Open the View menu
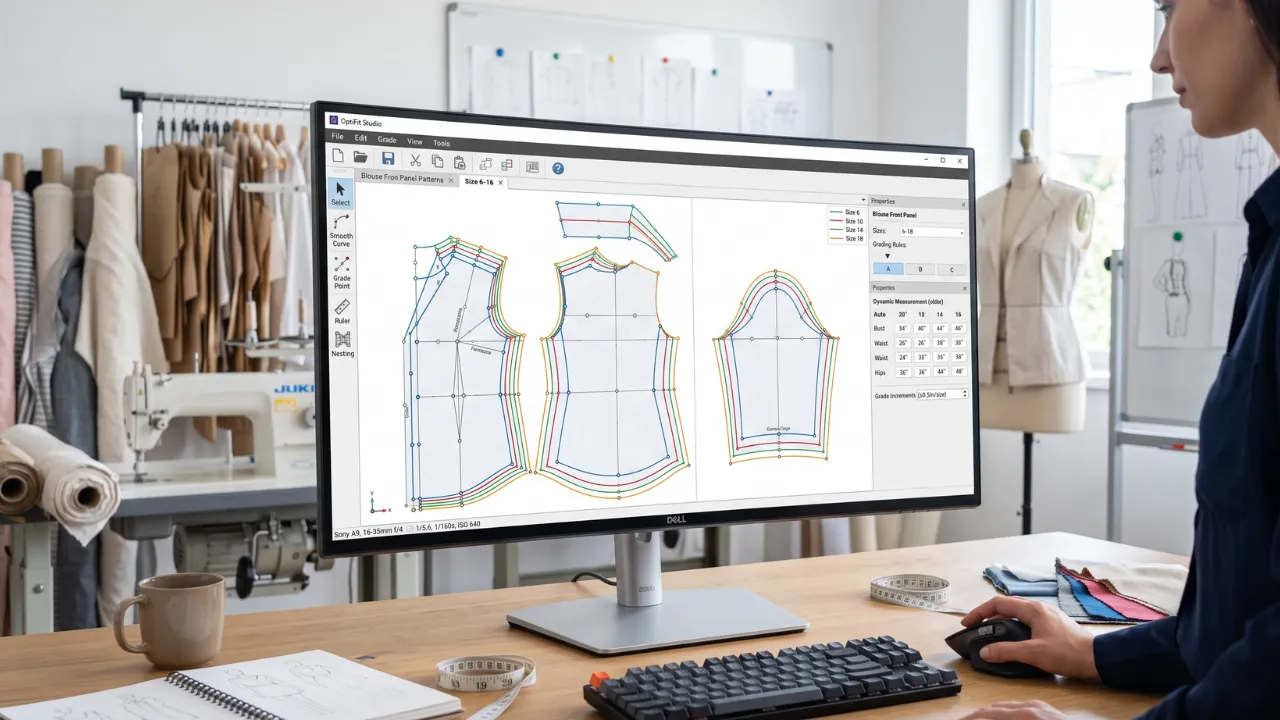Screen dimensions: 1280x720 coord(415,142)
